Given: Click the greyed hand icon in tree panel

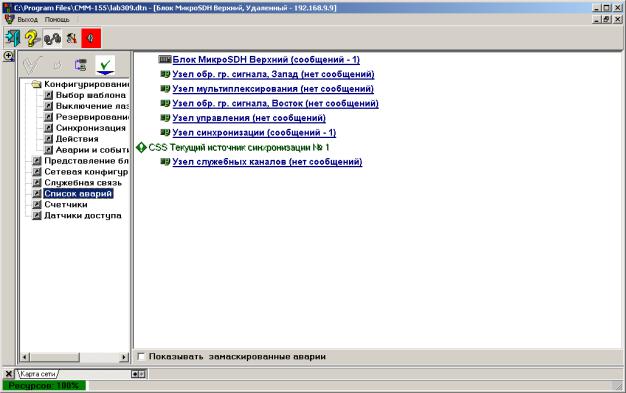Looking at the screenshot, I should pyautogui.click(x=57, y=65).
